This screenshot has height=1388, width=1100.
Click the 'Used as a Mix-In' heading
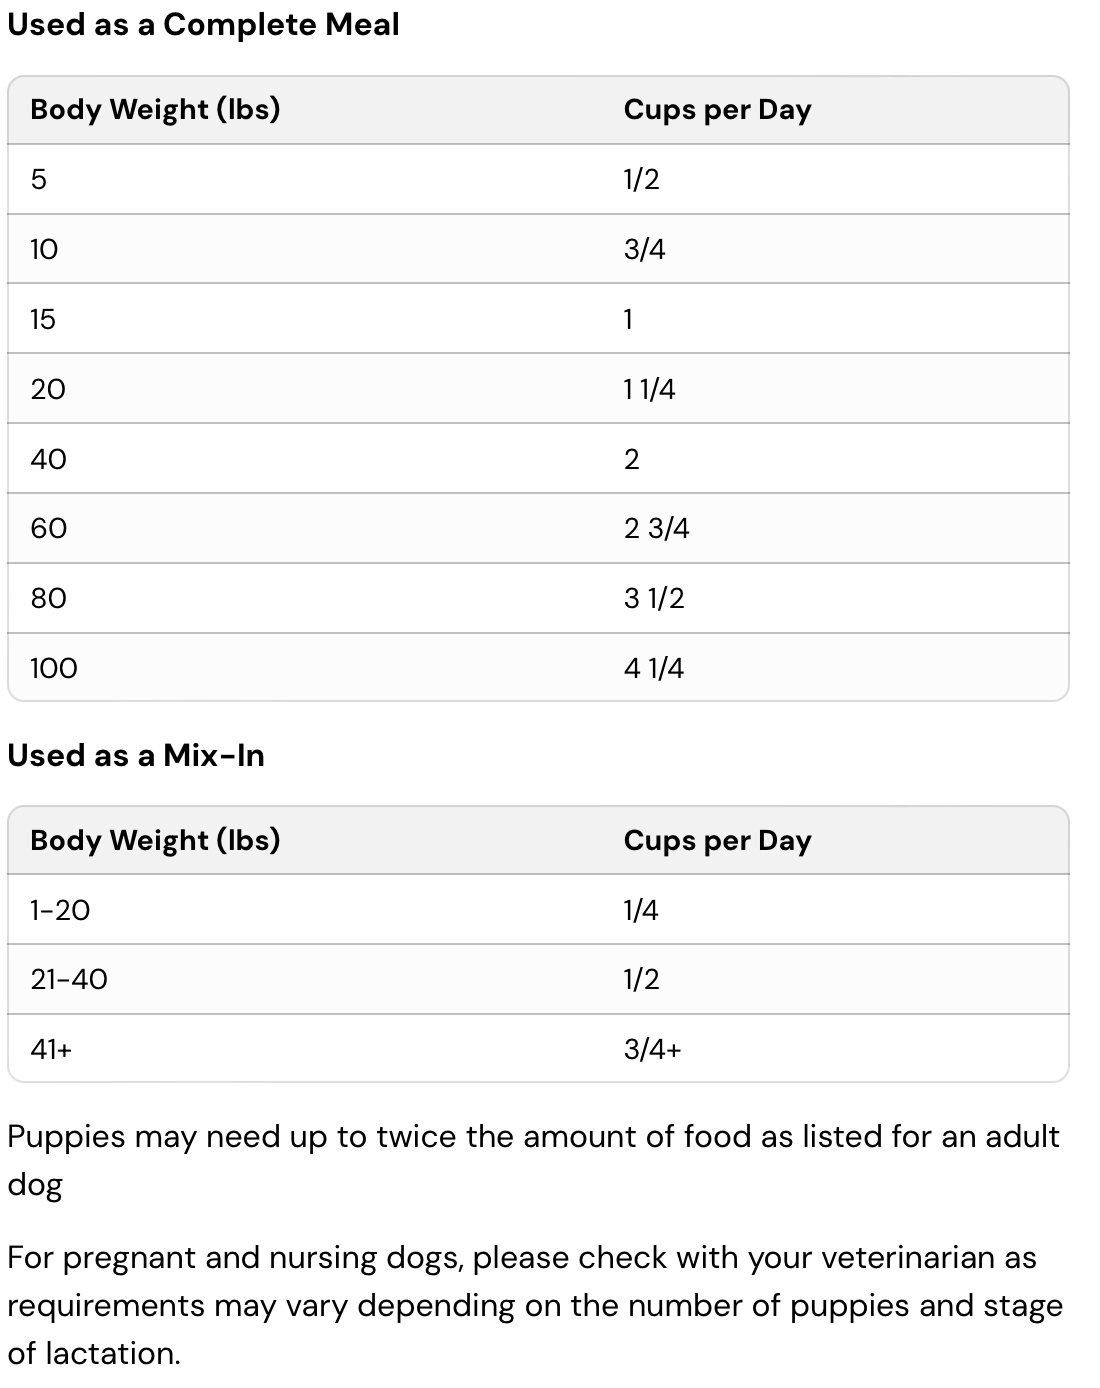coord(136,755)
